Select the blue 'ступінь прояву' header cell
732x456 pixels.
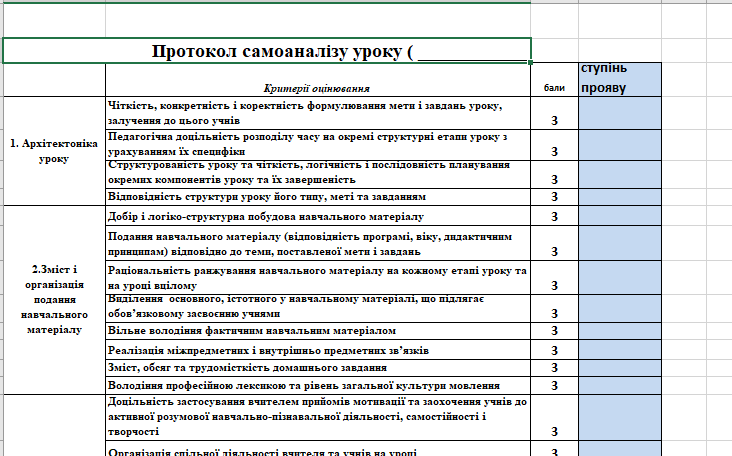click(x=620, y=80)
